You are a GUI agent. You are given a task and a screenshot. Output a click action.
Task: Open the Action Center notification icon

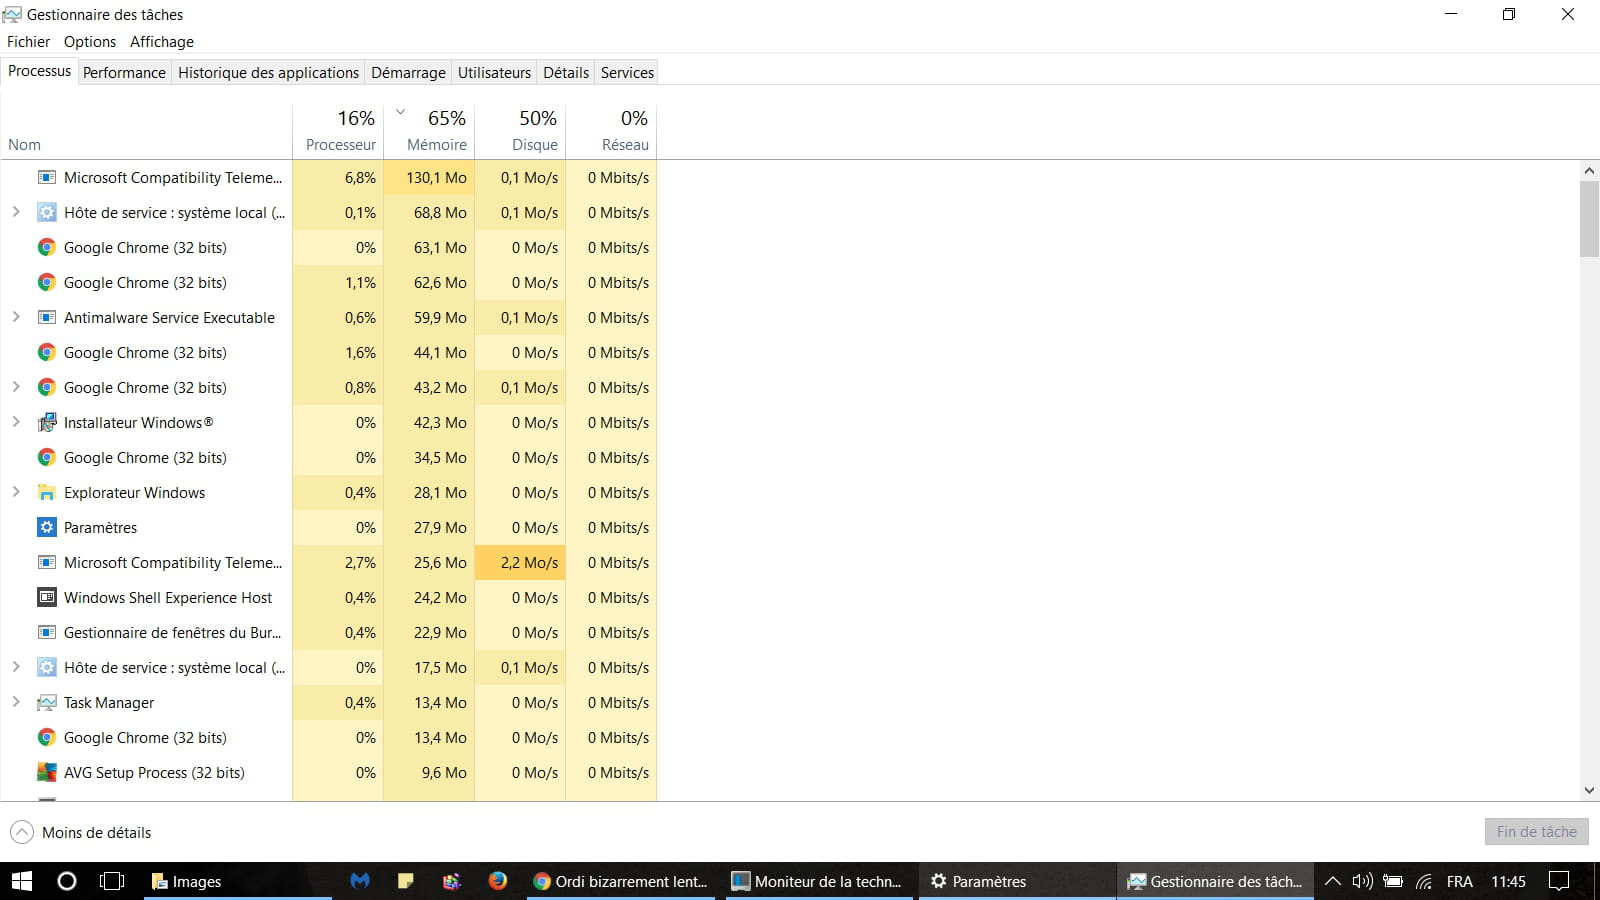tap(1559, 881)
